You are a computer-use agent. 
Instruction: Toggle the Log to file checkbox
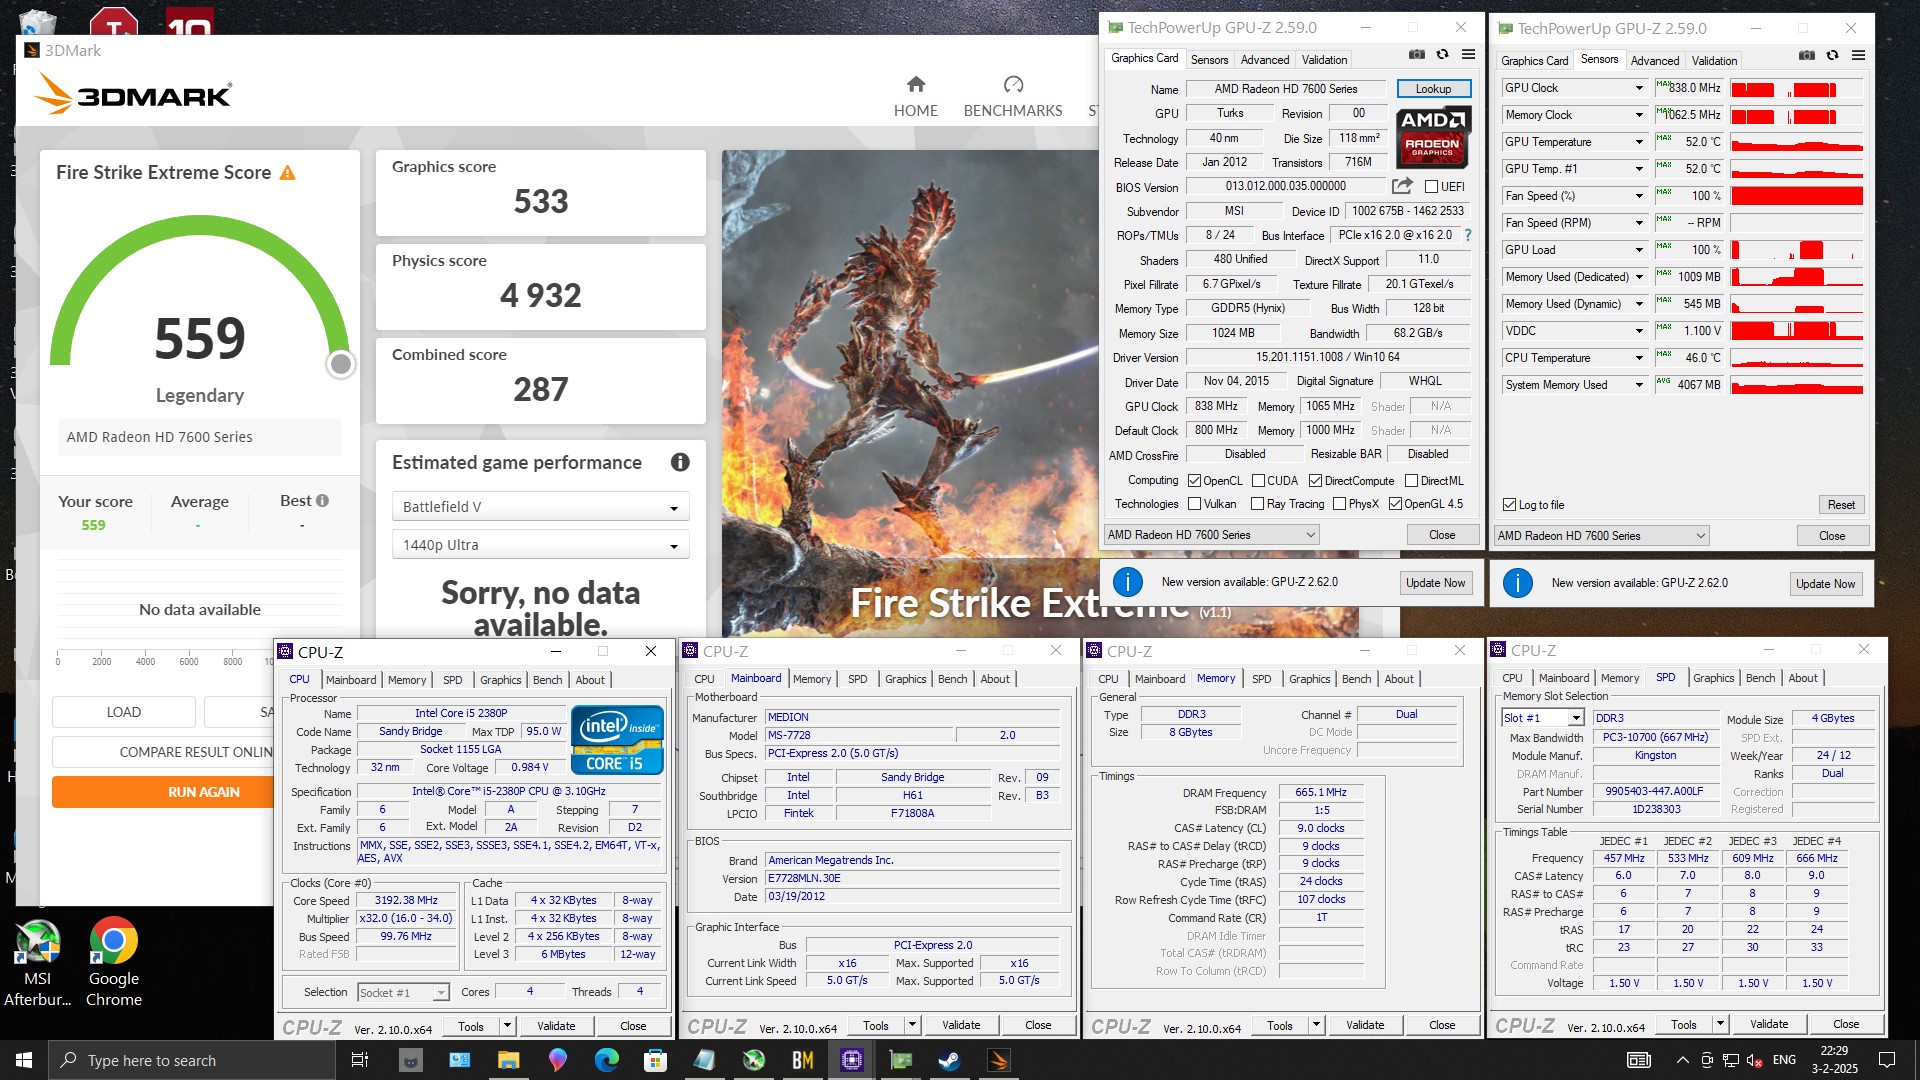click(1510, 505)
